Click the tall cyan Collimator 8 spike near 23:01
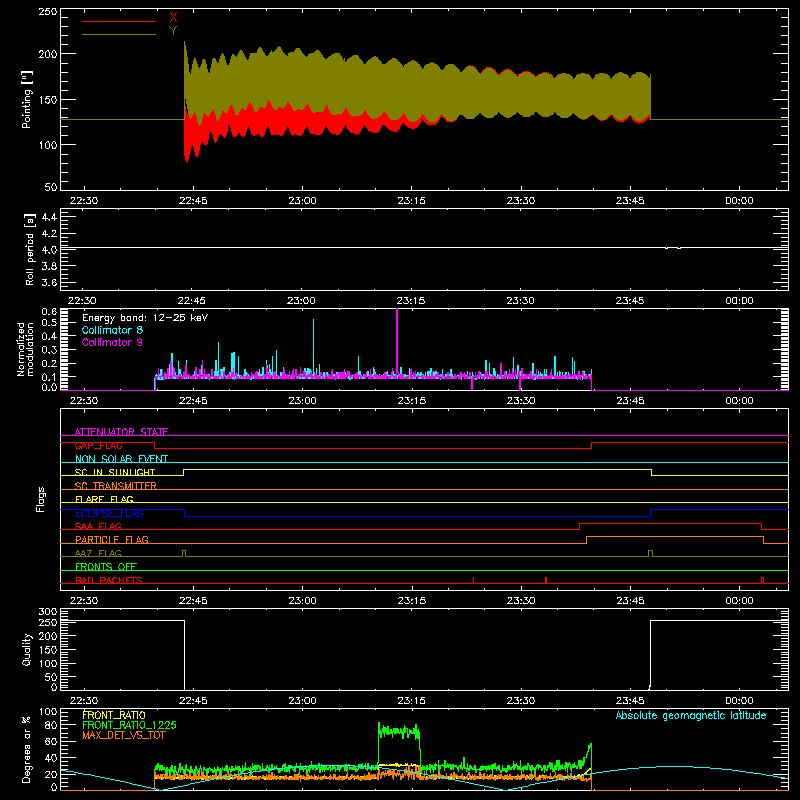 coord(313,347)
